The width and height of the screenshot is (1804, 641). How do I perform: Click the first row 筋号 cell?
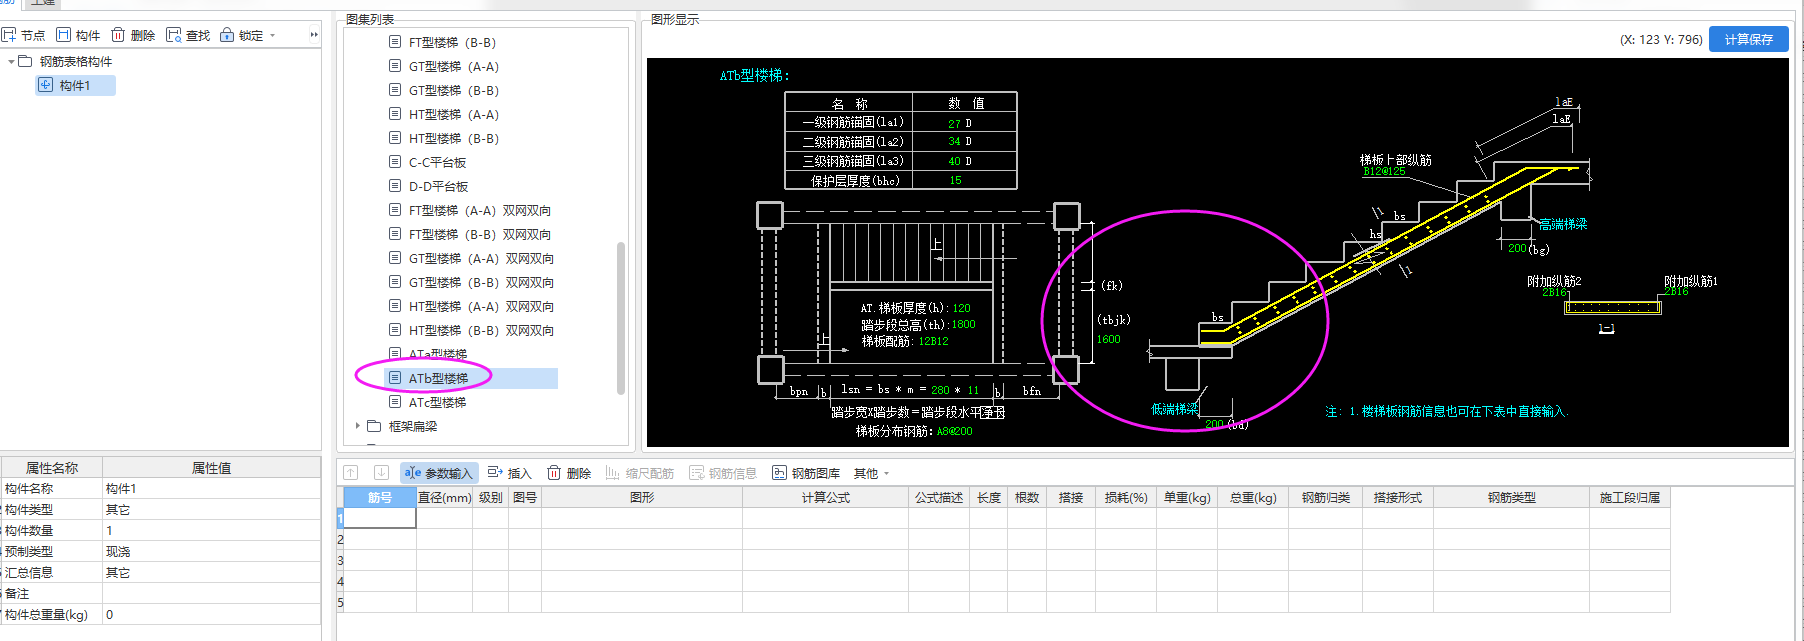coord(380,518)
